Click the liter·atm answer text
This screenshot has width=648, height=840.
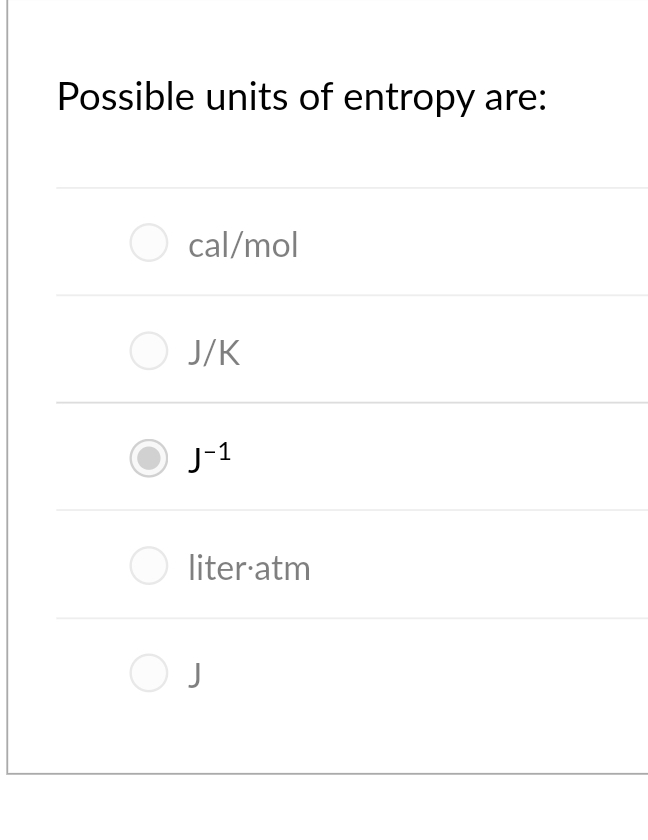[x=250, y=568]
